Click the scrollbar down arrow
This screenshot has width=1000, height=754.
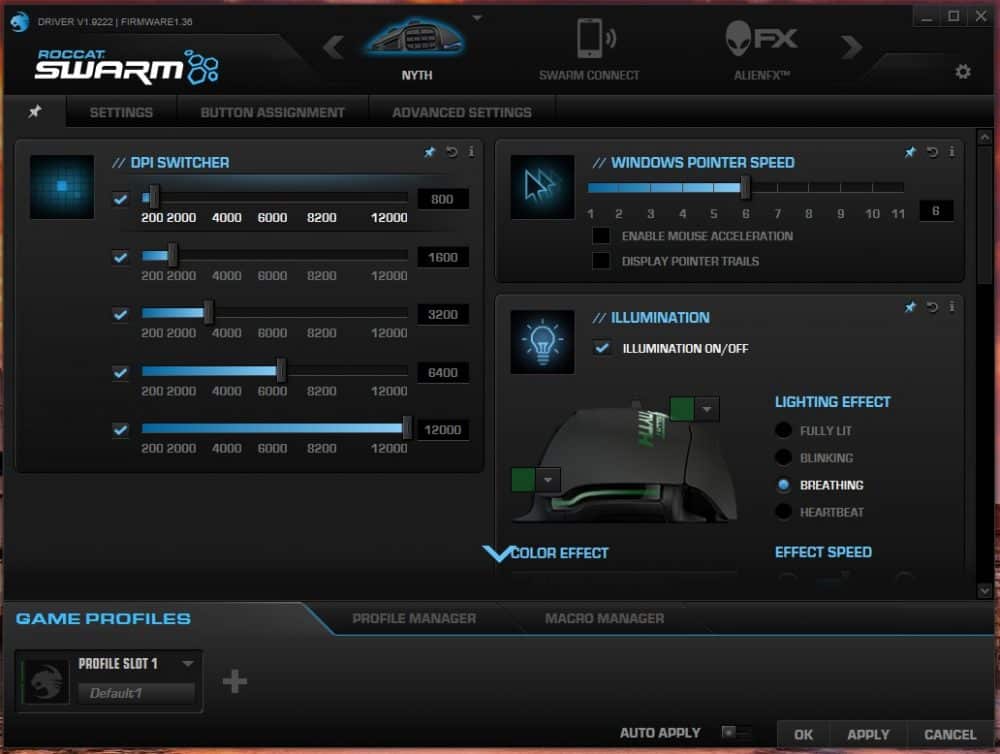click(x=984, y=591)
